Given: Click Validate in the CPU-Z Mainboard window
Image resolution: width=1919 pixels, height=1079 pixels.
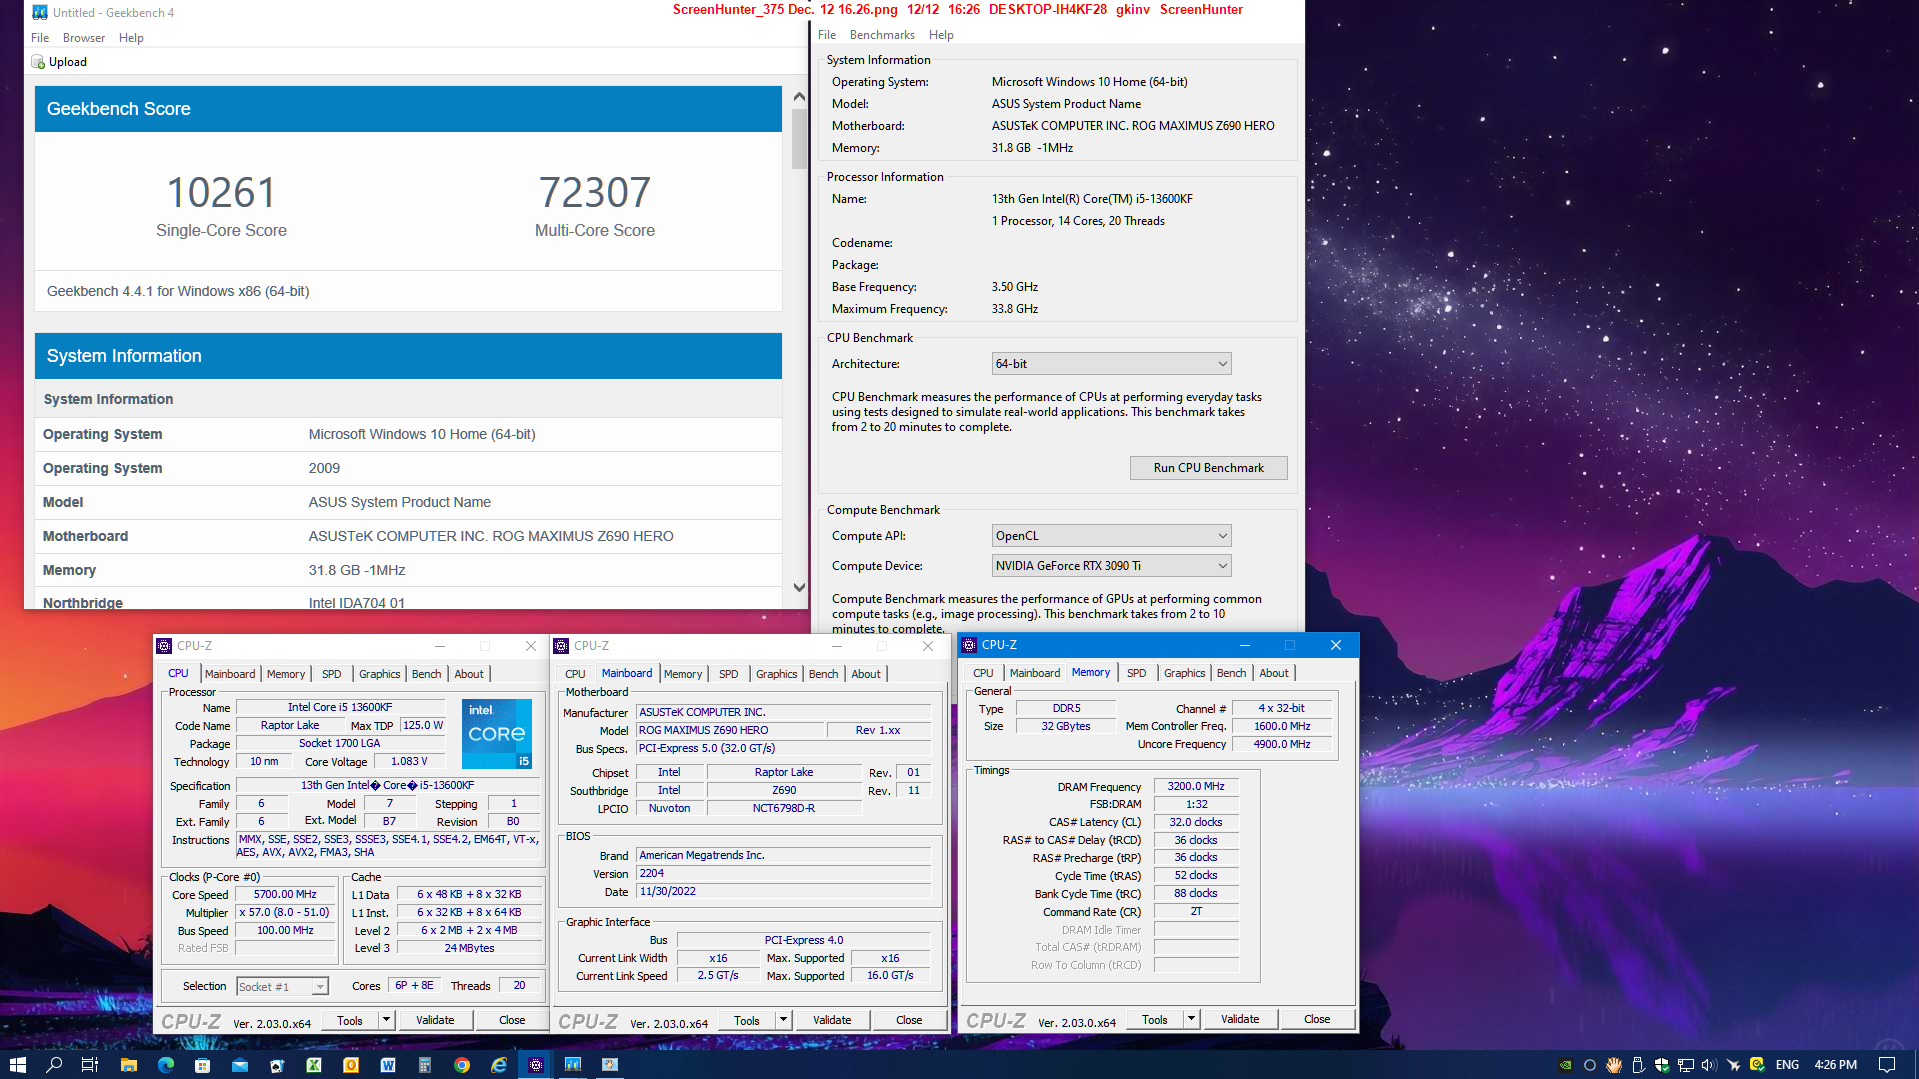Looking at the screenshot, I should [832, 1020].
